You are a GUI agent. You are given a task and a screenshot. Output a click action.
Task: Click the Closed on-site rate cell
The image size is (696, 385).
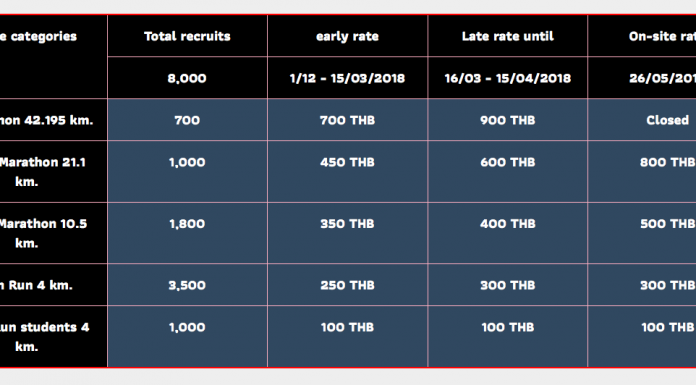coord(642,120)
